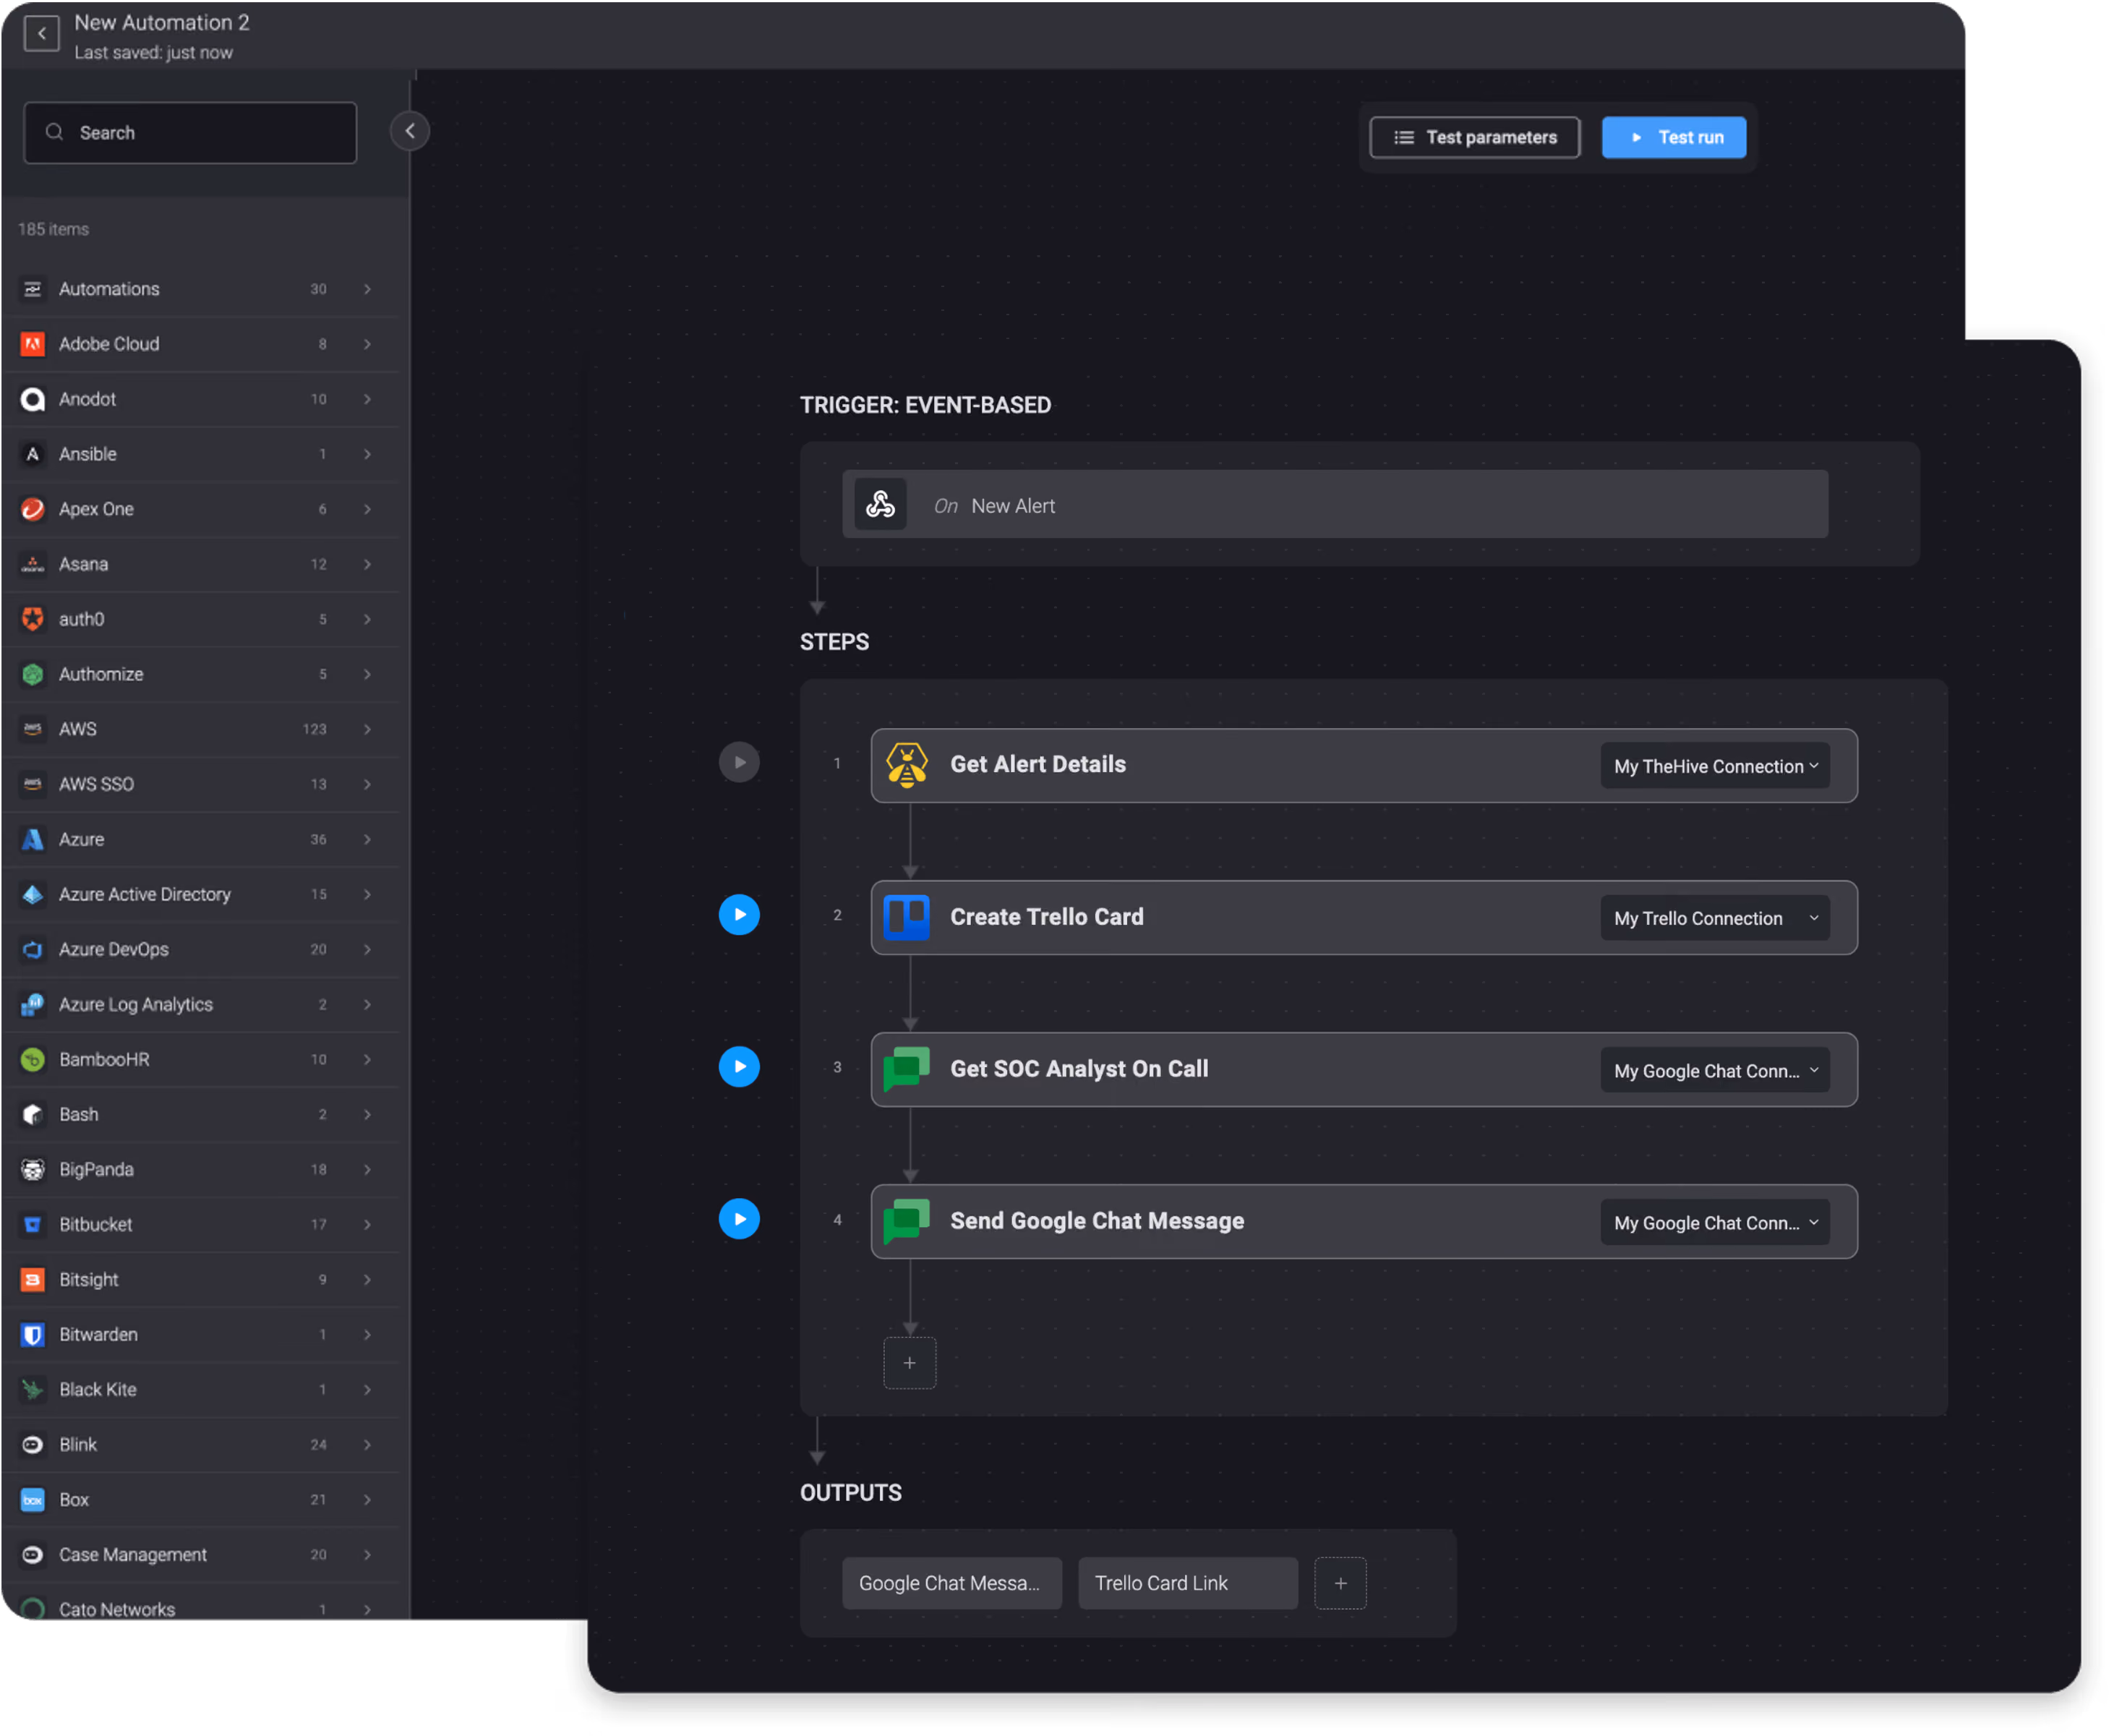Click the Authomize icon in the sidebar
The width and height of the screenshot is (2114, 1736).
pyautogui.click(x=33, y=674)
